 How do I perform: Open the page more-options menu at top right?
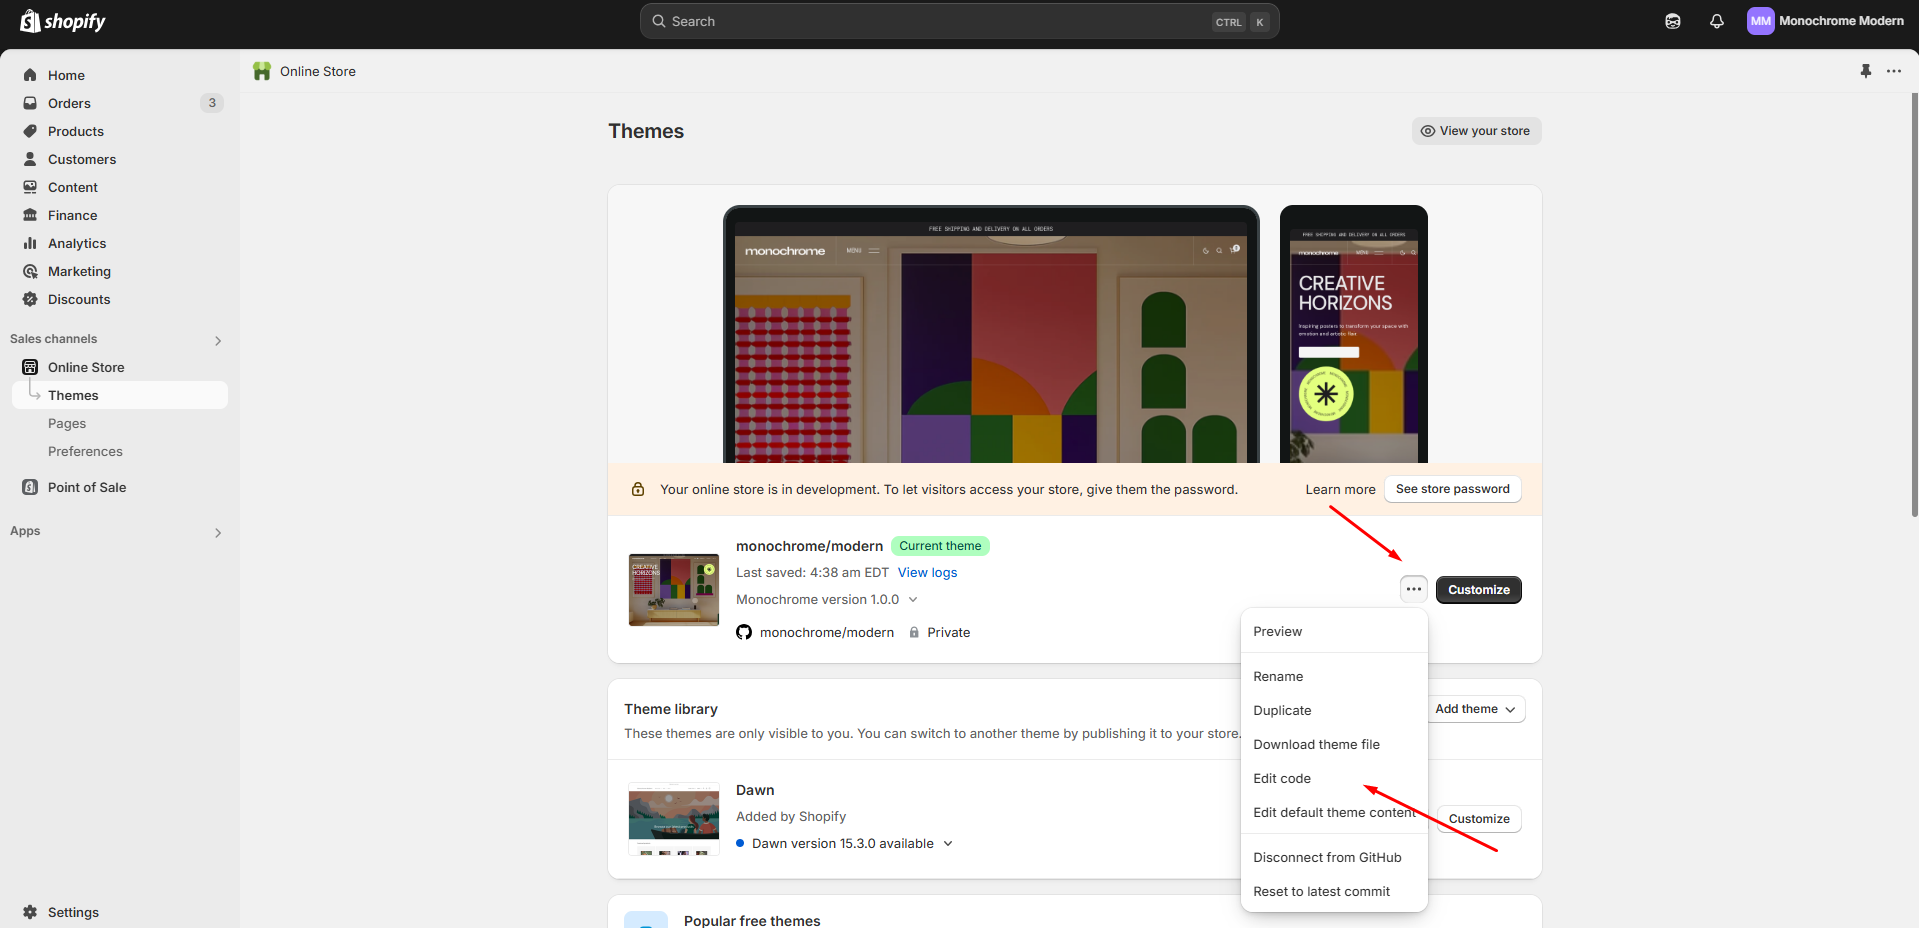click(1894, 71)
